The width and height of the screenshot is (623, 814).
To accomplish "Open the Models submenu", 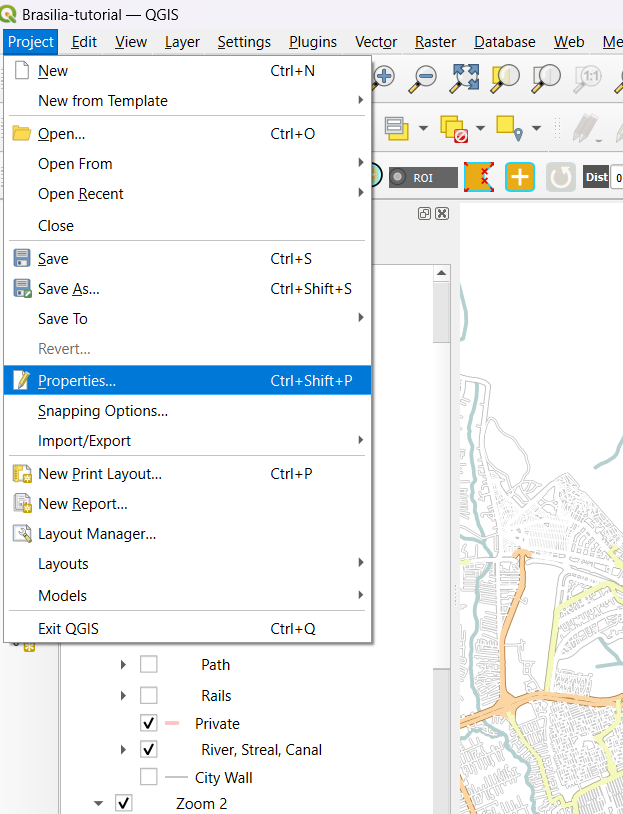I will pos(187,595).
